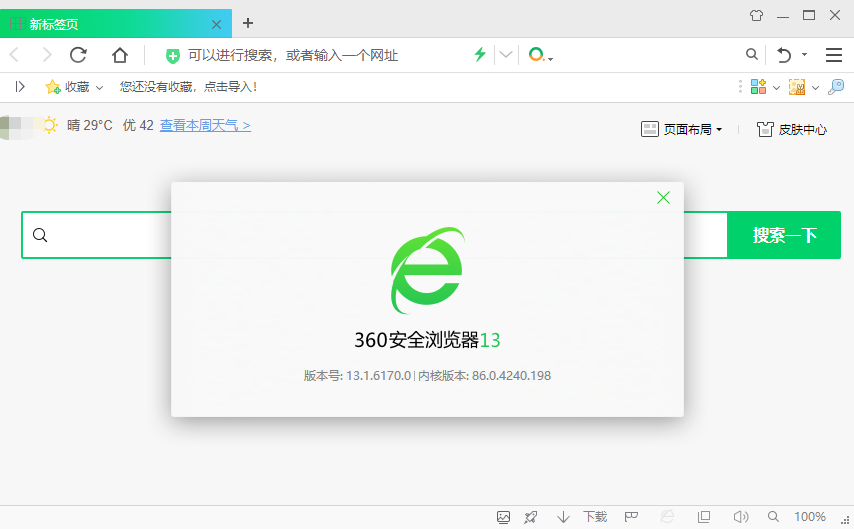Click the toolbar magnifier search icon
The image size is (854, 529).
coord(752,54)
